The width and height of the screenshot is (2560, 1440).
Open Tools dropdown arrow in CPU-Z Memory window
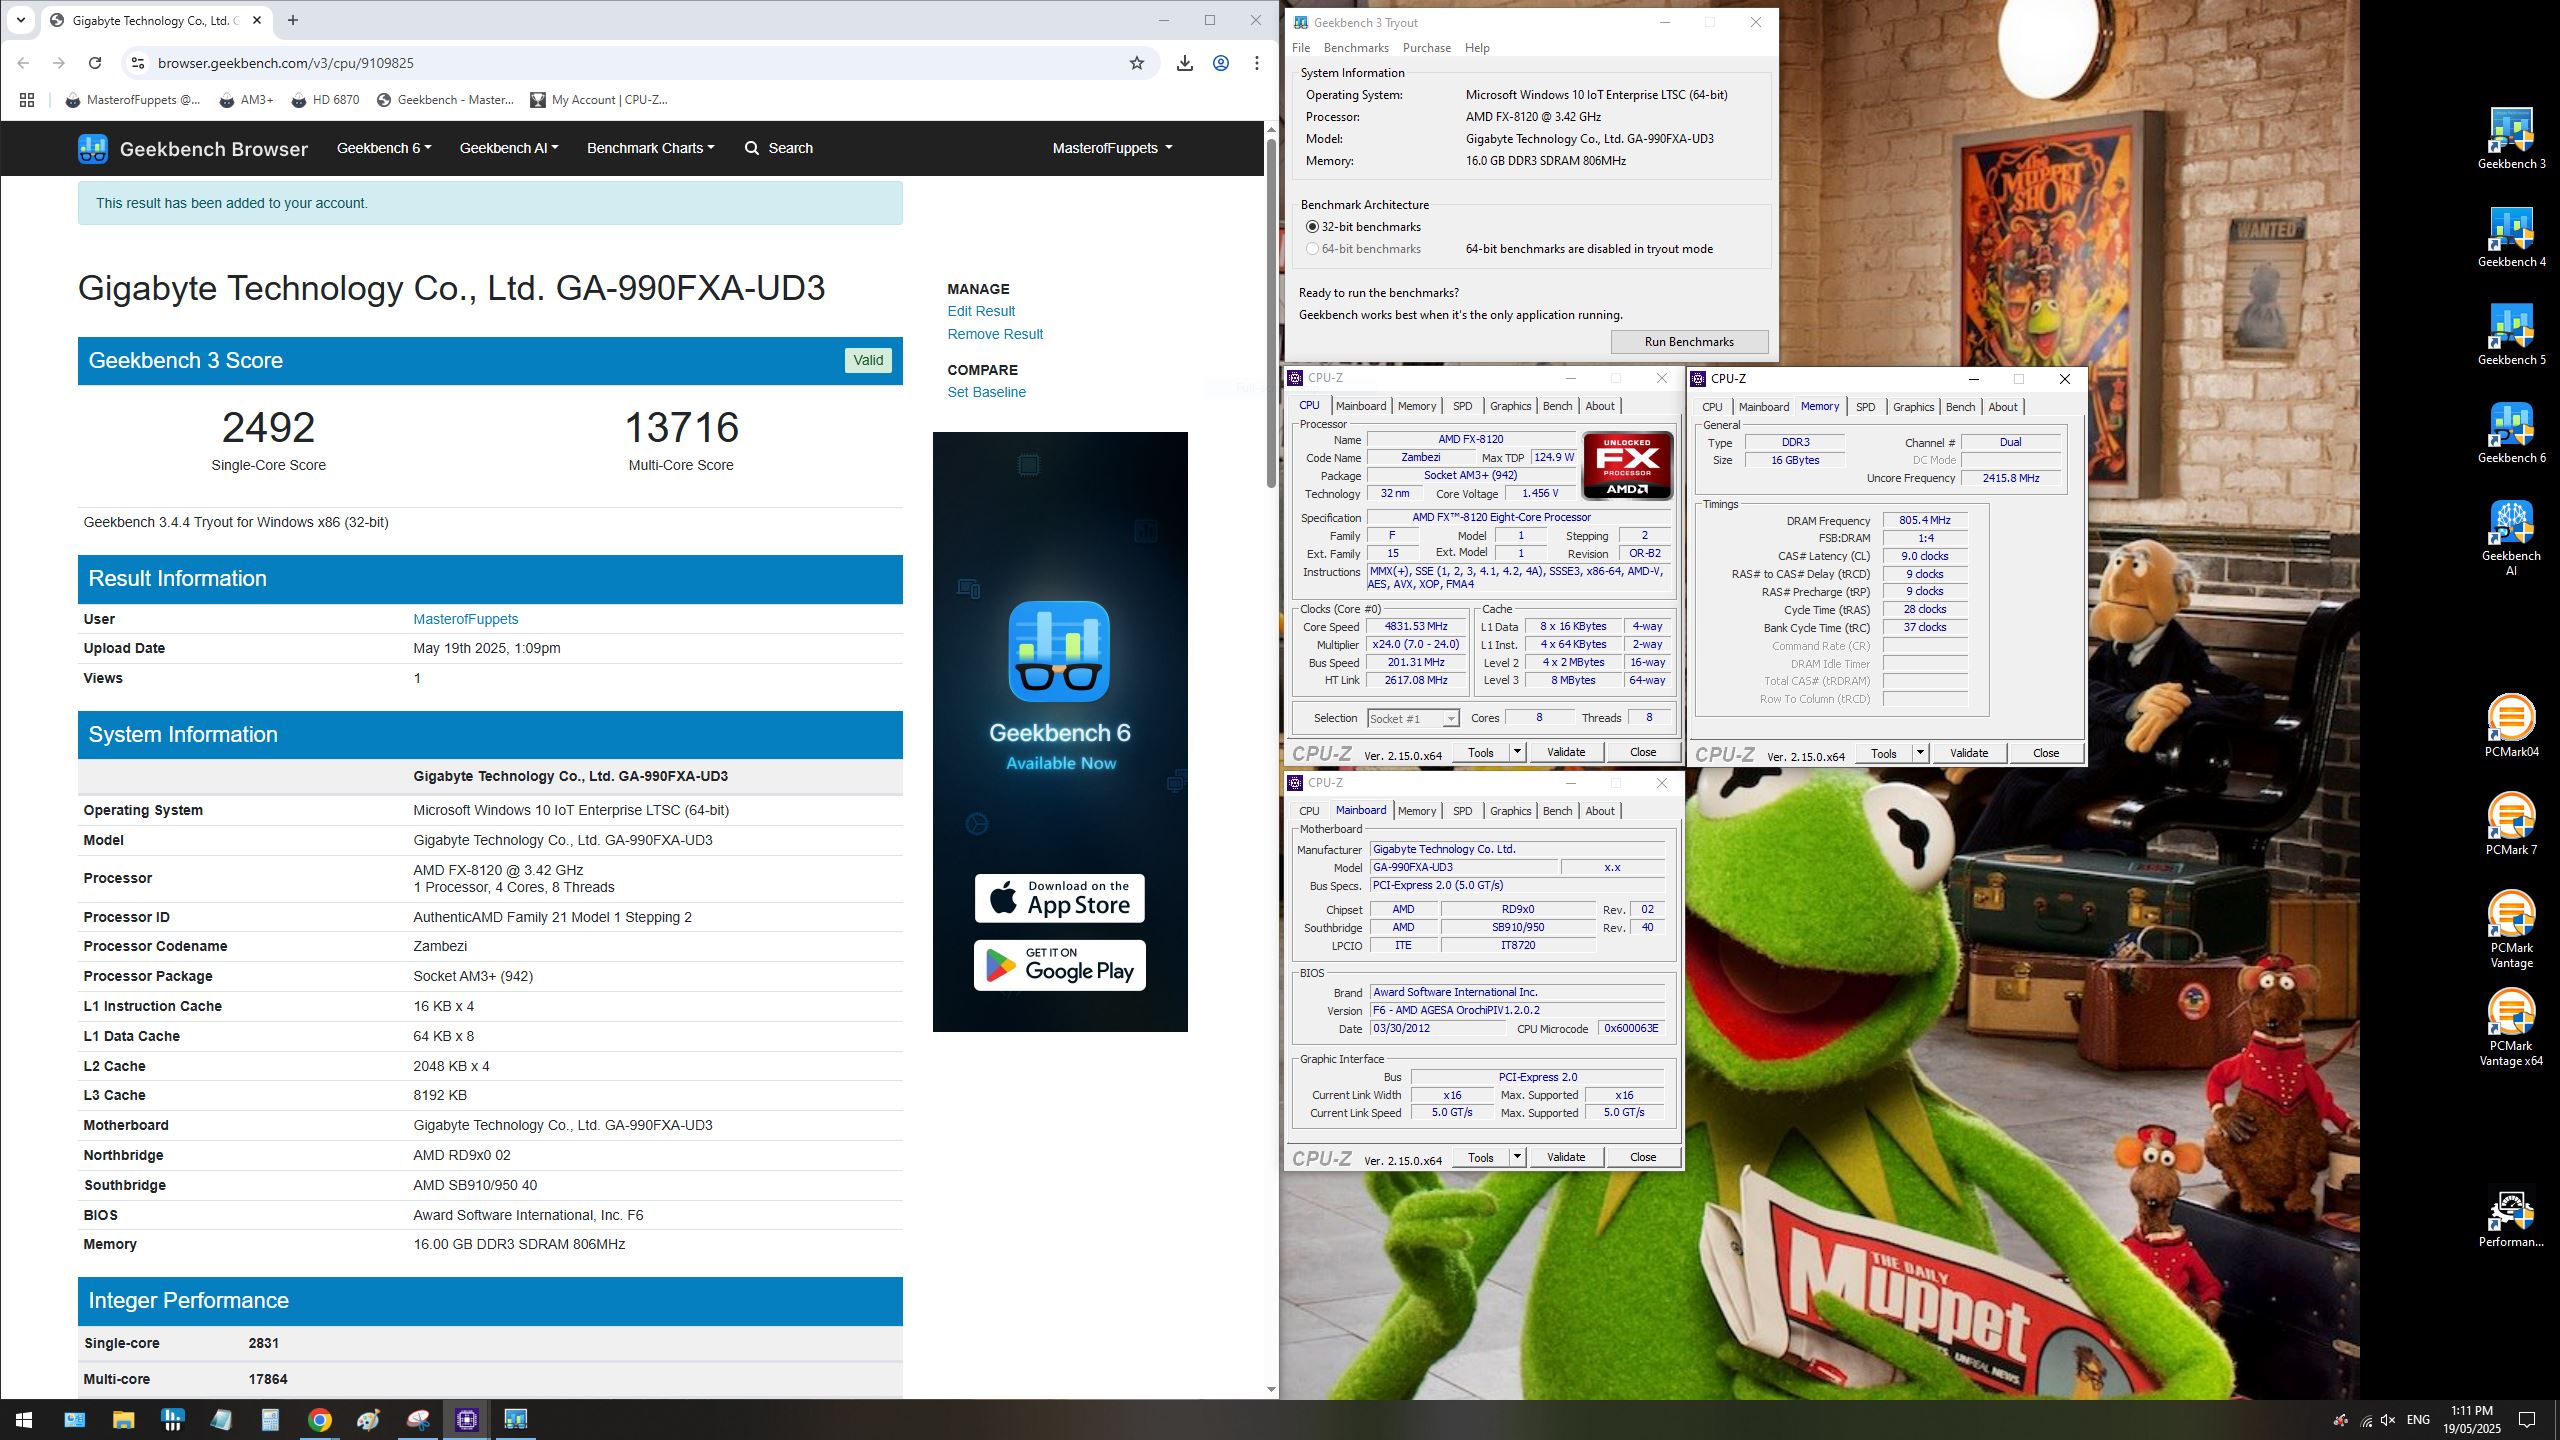click(x=1920, y=753)
